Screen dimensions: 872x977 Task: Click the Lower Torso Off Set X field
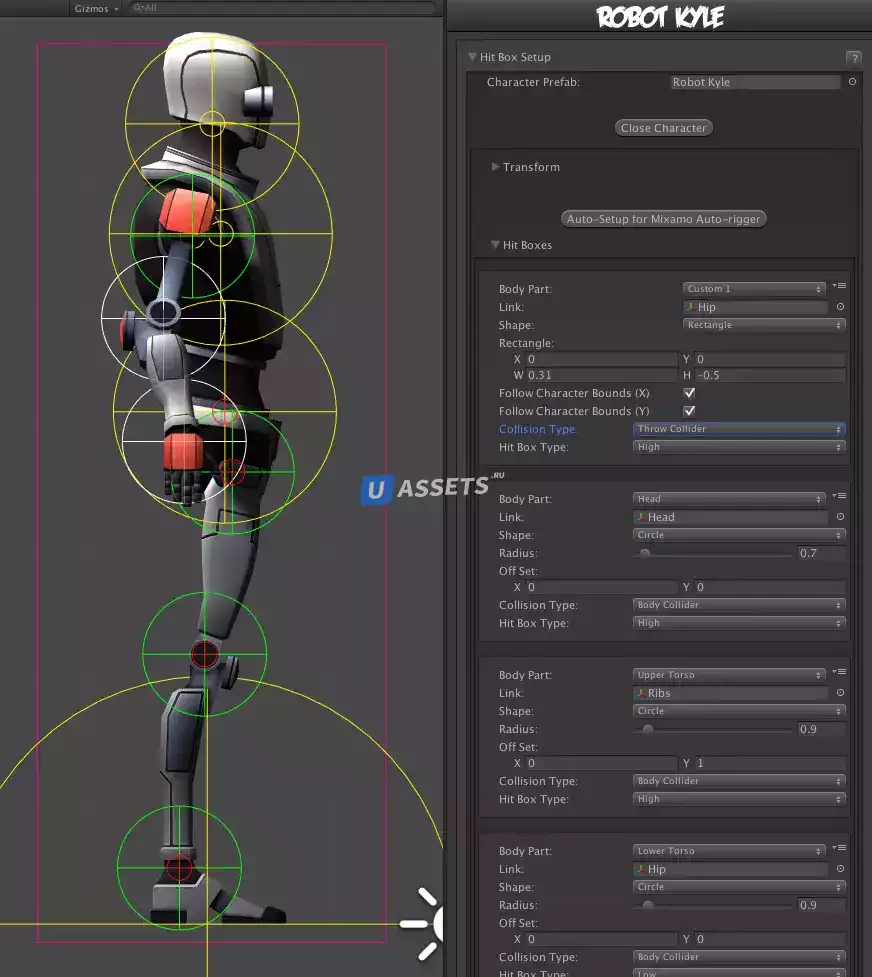[601, 939]
